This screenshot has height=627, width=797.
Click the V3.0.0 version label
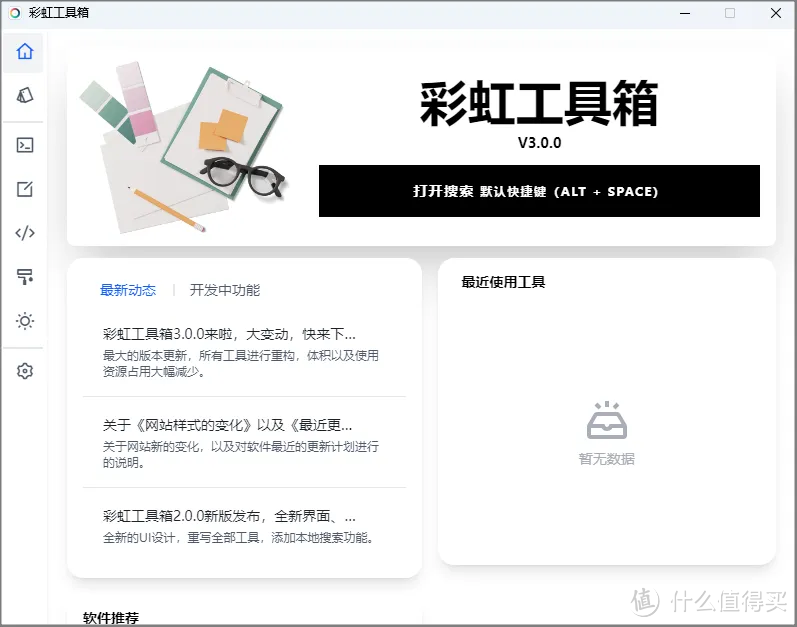tap(539, 143)
